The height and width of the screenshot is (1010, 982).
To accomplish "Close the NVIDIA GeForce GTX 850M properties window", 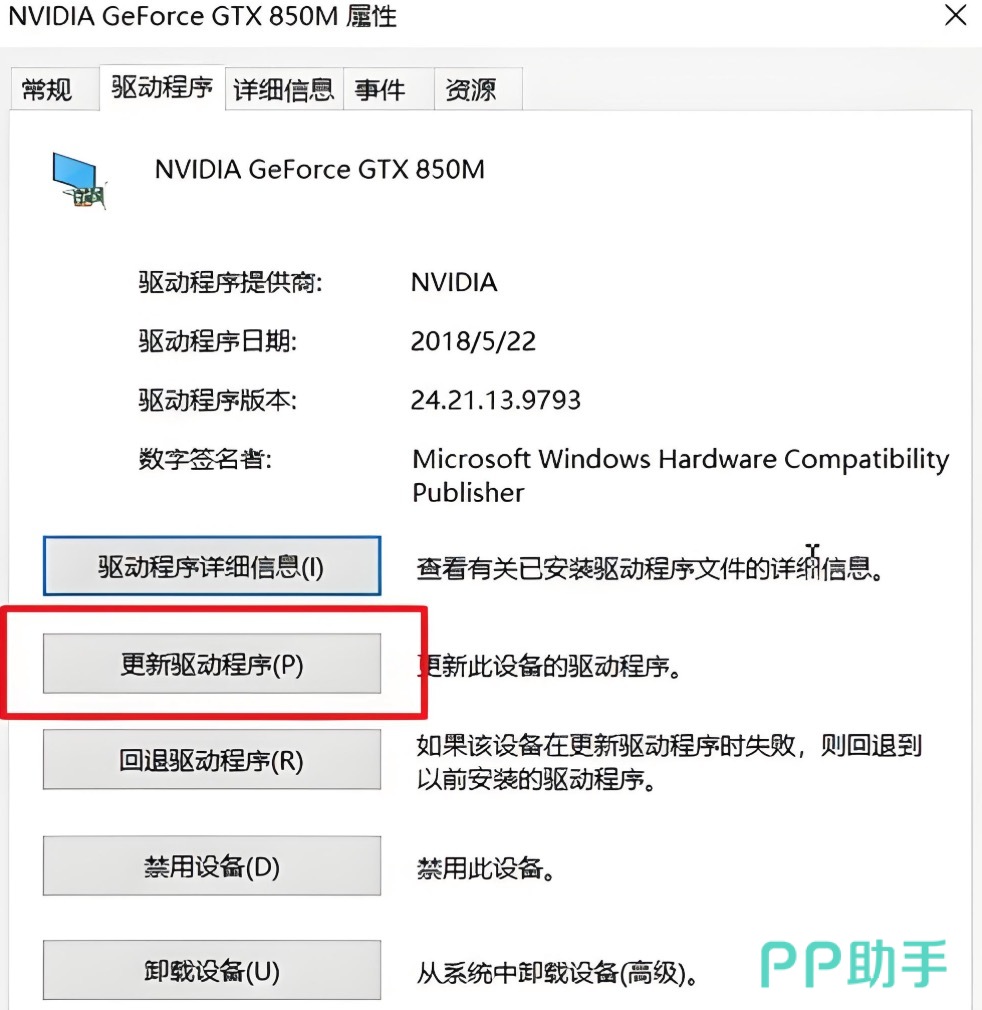I will coord(955,17).
